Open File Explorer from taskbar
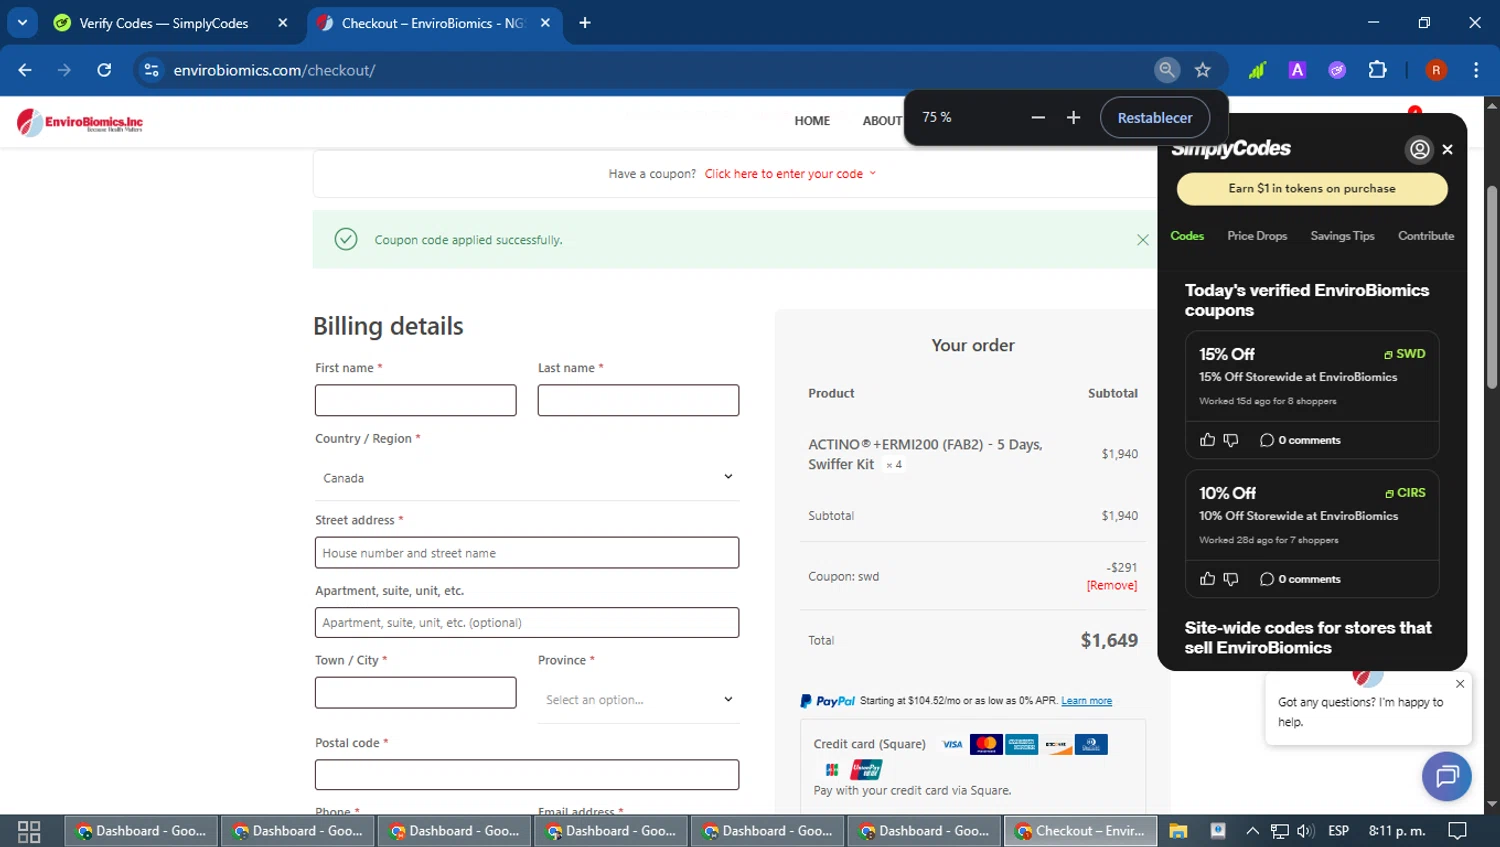1500x847 pixels. (x=1178, y=831)
